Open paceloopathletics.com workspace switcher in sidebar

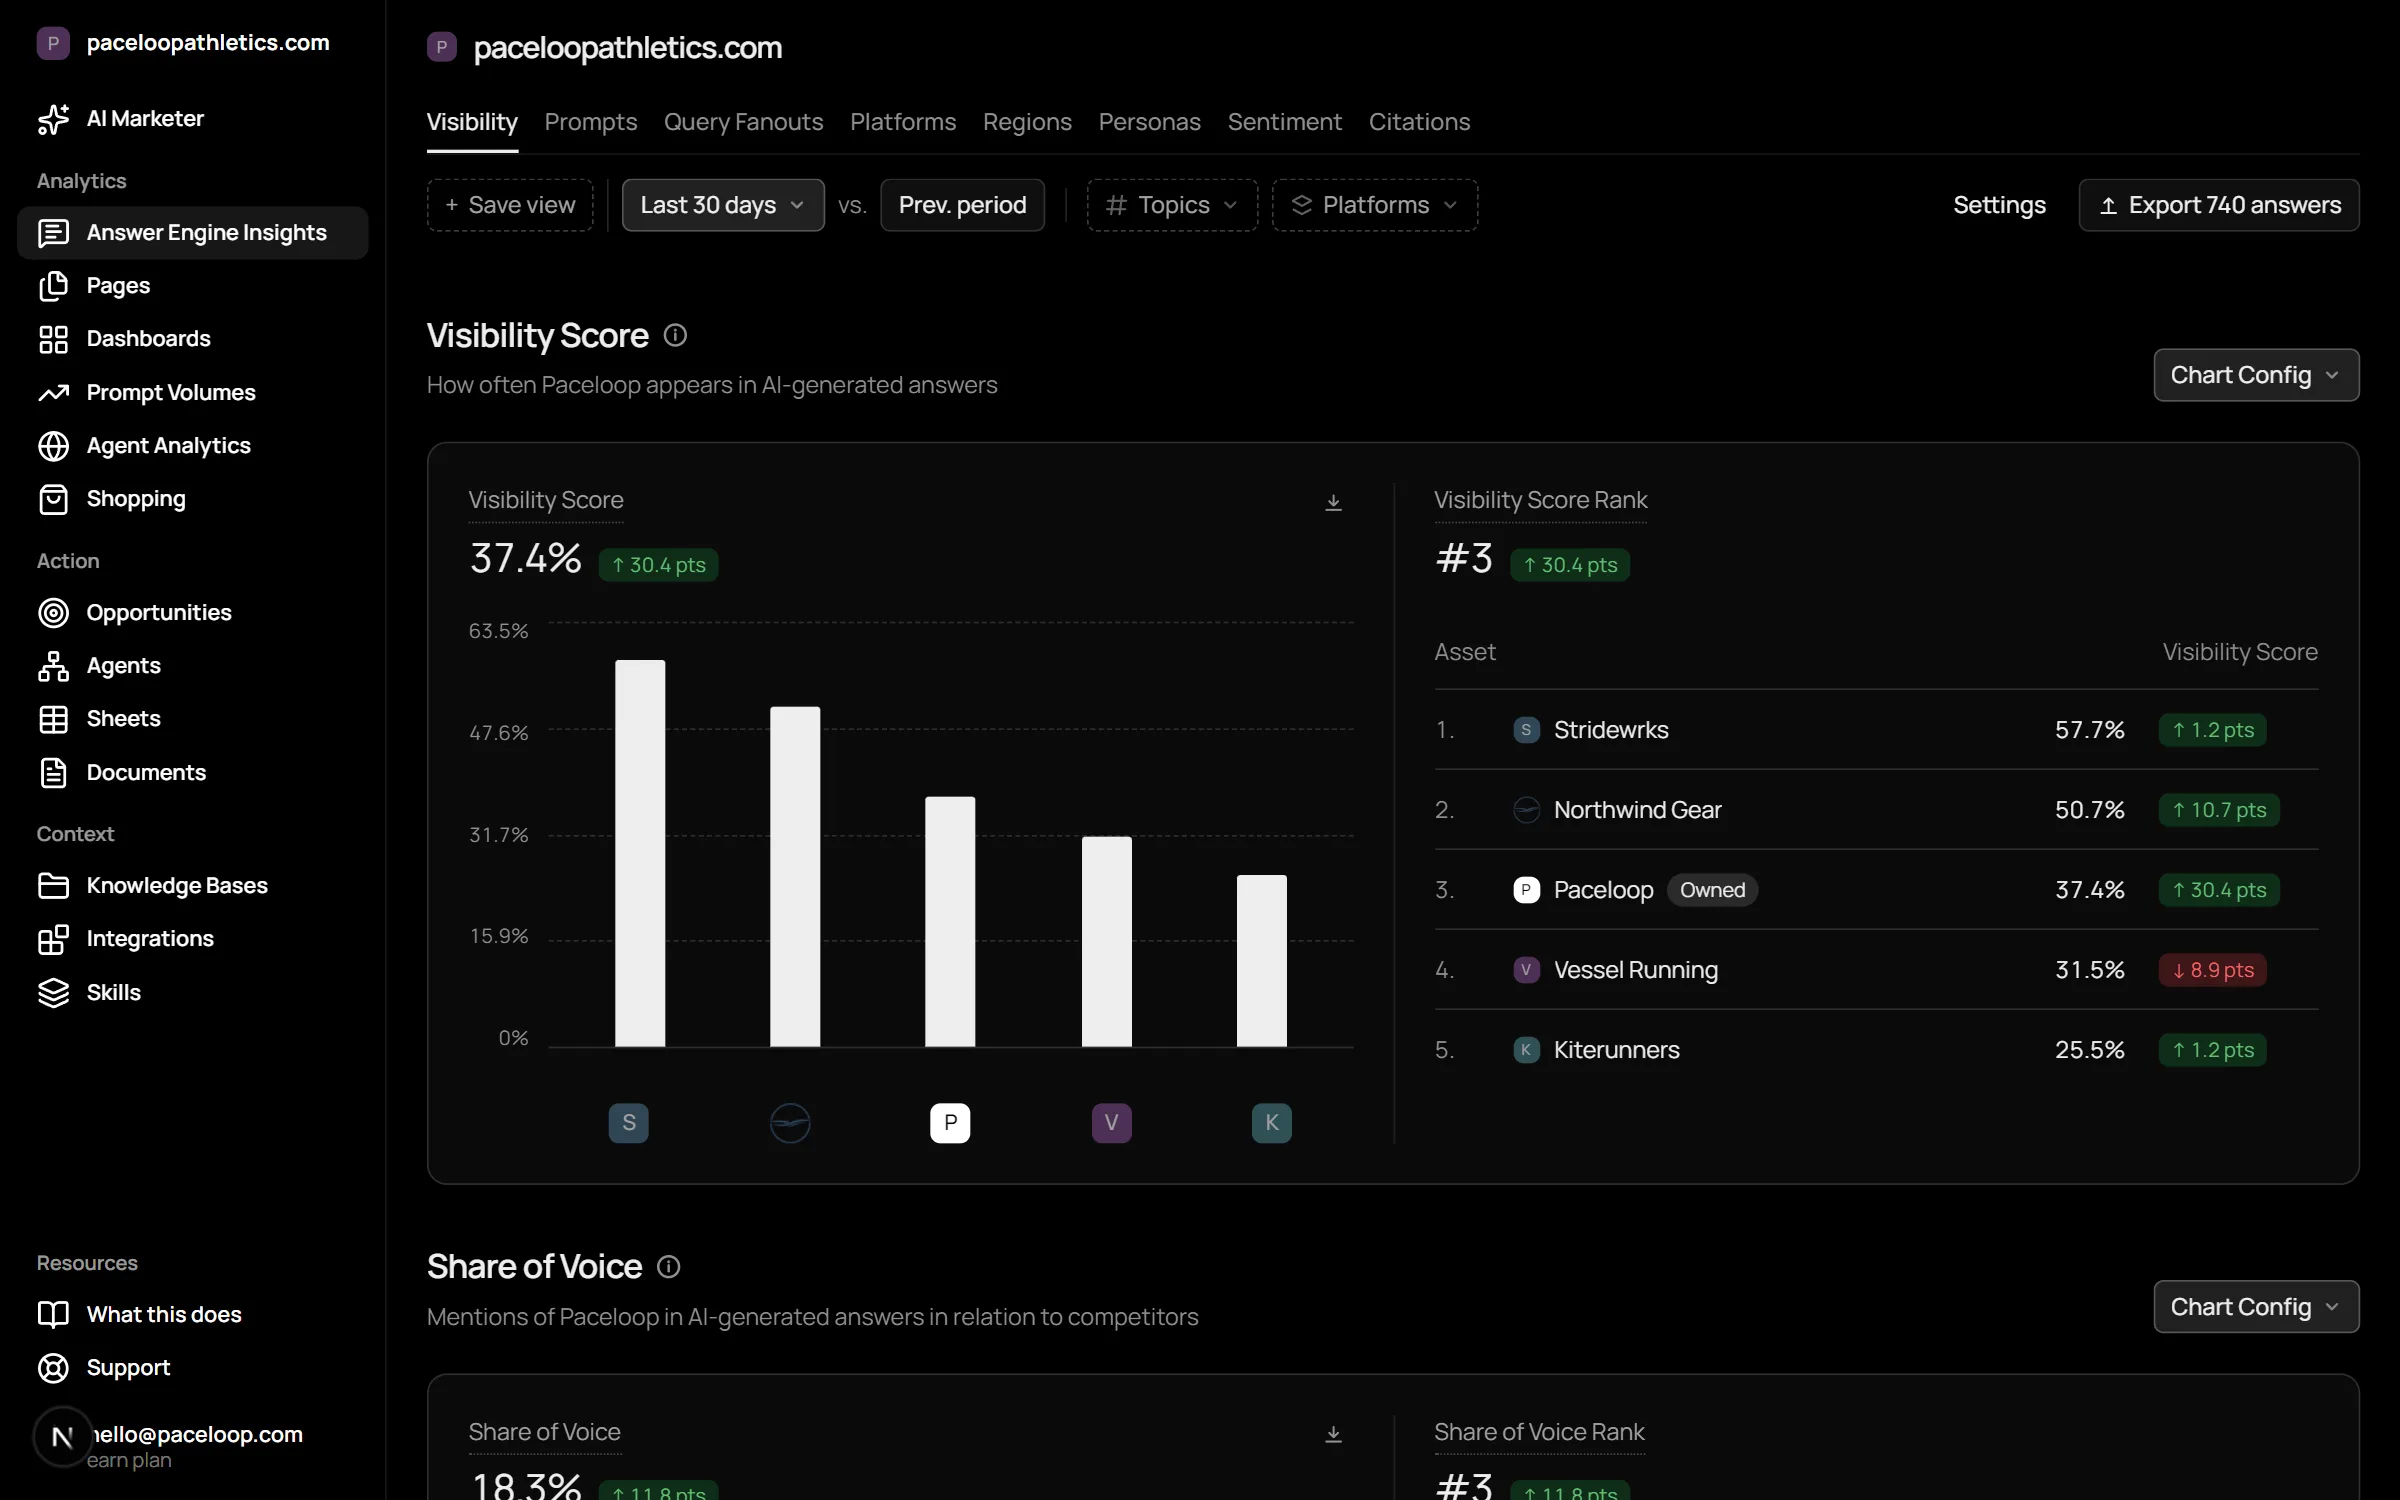tap(184, 43)
